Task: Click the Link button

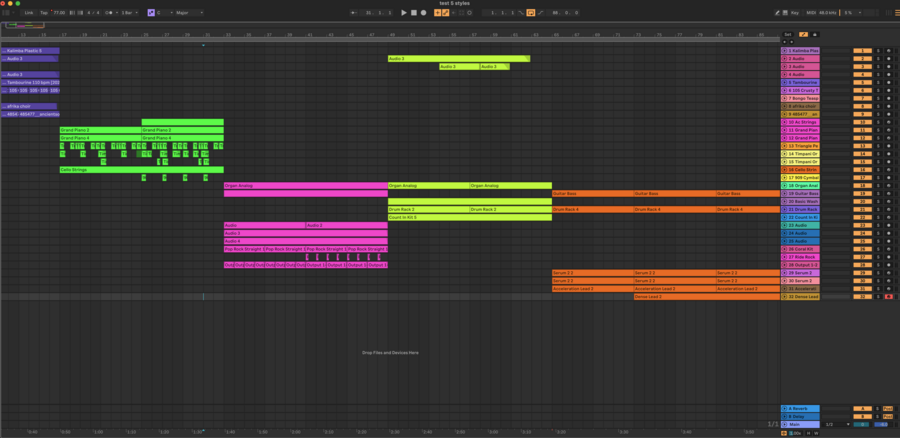Action: [28, 13]
